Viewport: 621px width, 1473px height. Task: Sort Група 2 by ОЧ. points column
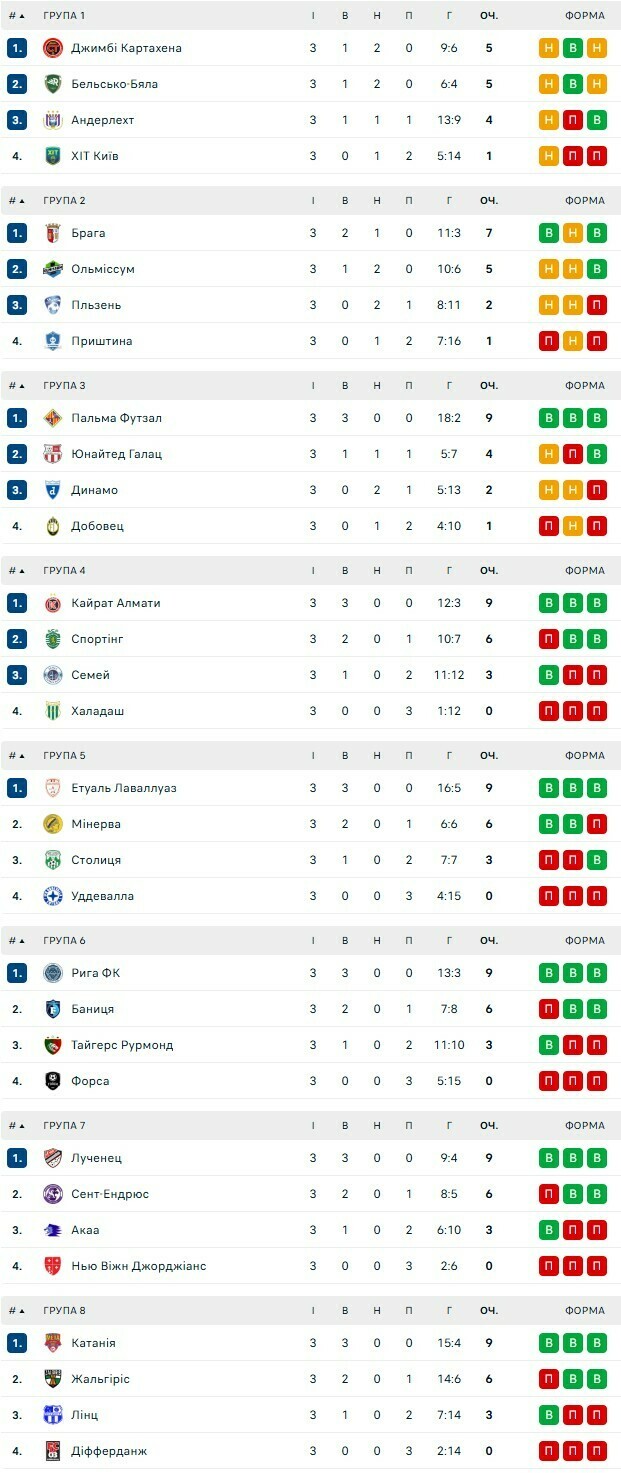[488, 201]
